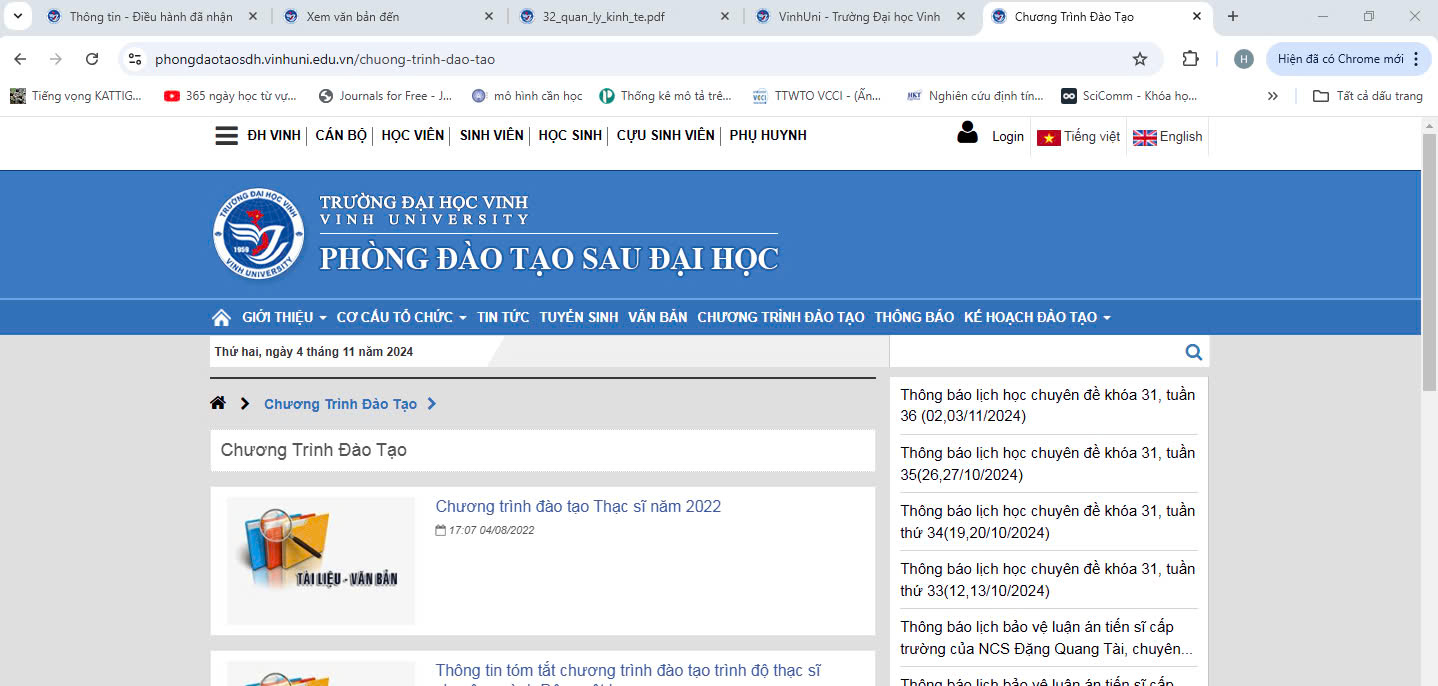Click the home icon in navigation bar
This screenshot has width=1438, height=686.
(x=221, y=317)
